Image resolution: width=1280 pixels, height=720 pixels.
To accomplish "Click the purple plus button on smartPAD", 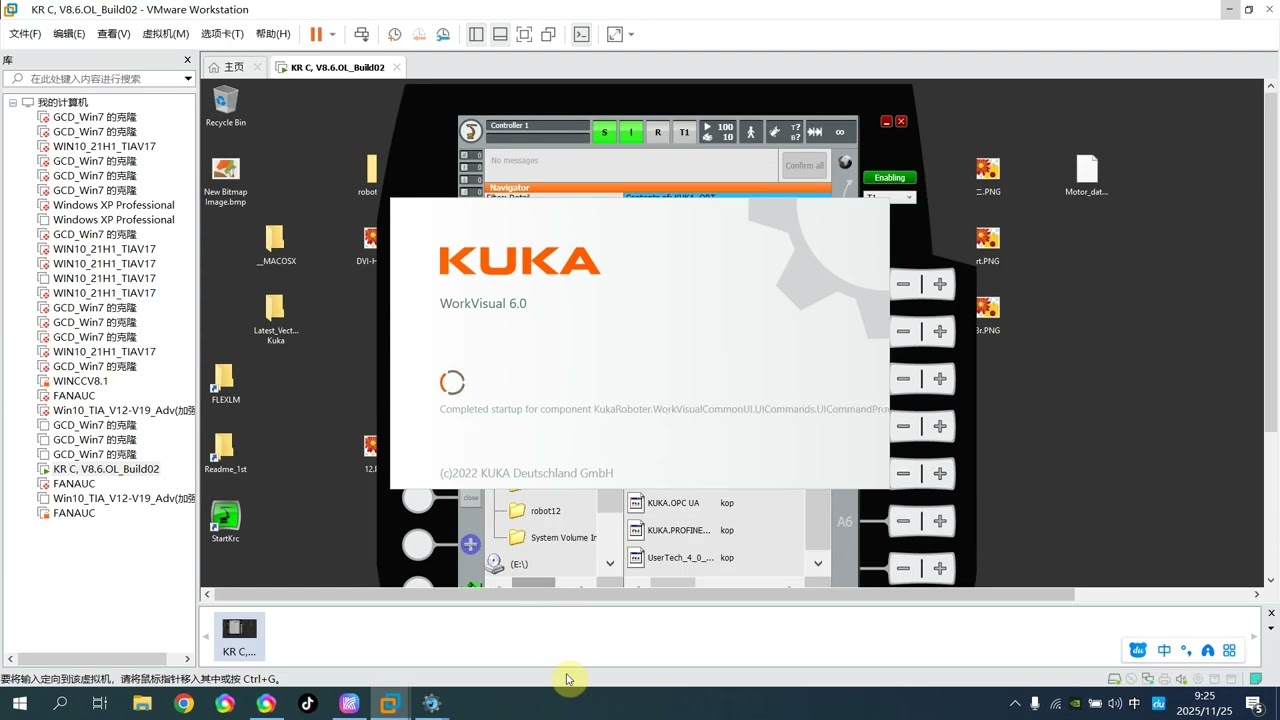I will point(471,545).
